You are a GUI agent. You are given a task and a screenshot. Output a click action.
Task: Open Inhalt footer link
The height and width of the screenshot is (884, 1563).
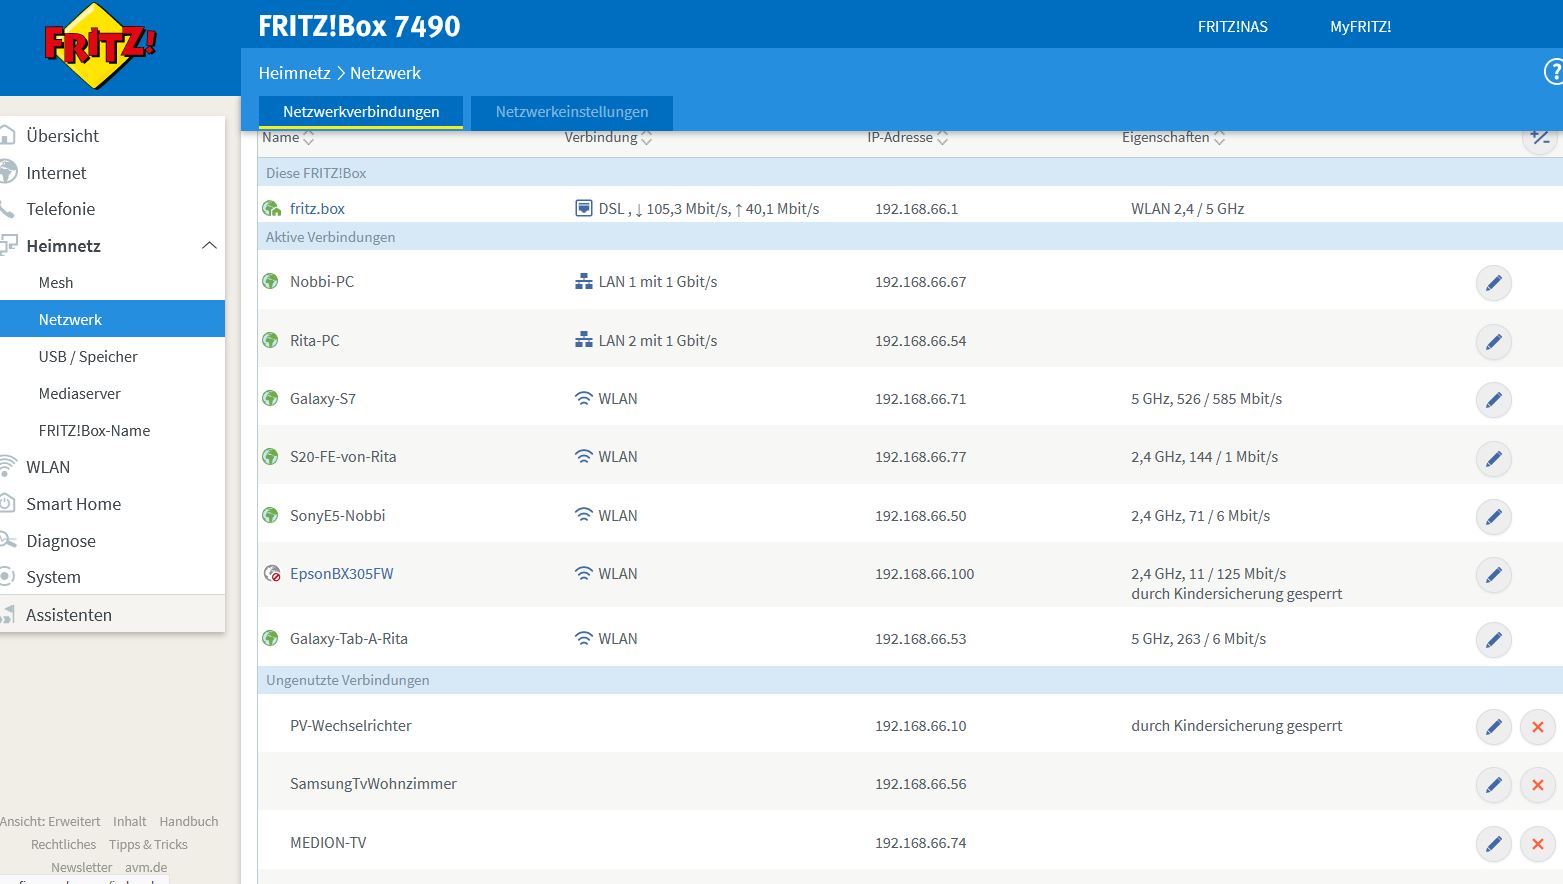coord(129,821)
